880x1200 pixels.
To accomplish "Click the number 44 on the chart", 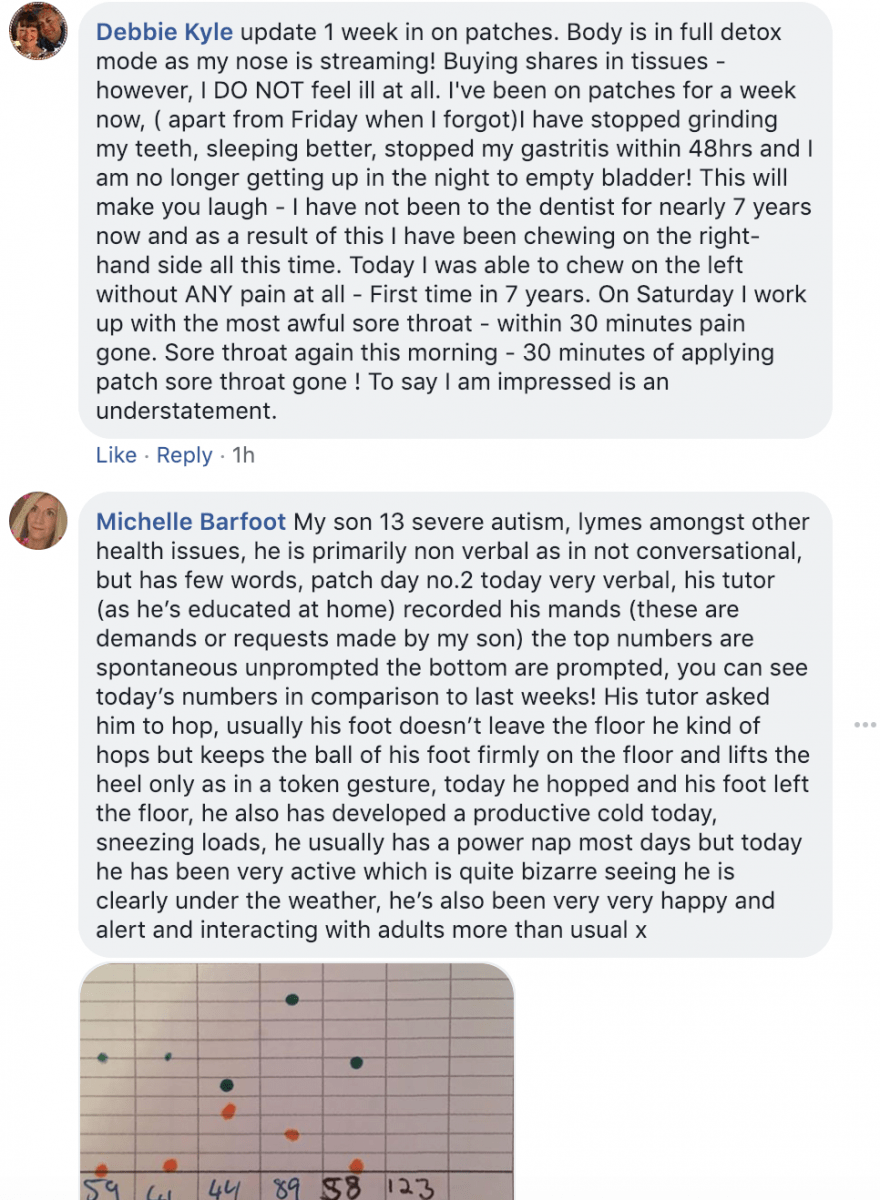I will click(x=227, y=1188).
